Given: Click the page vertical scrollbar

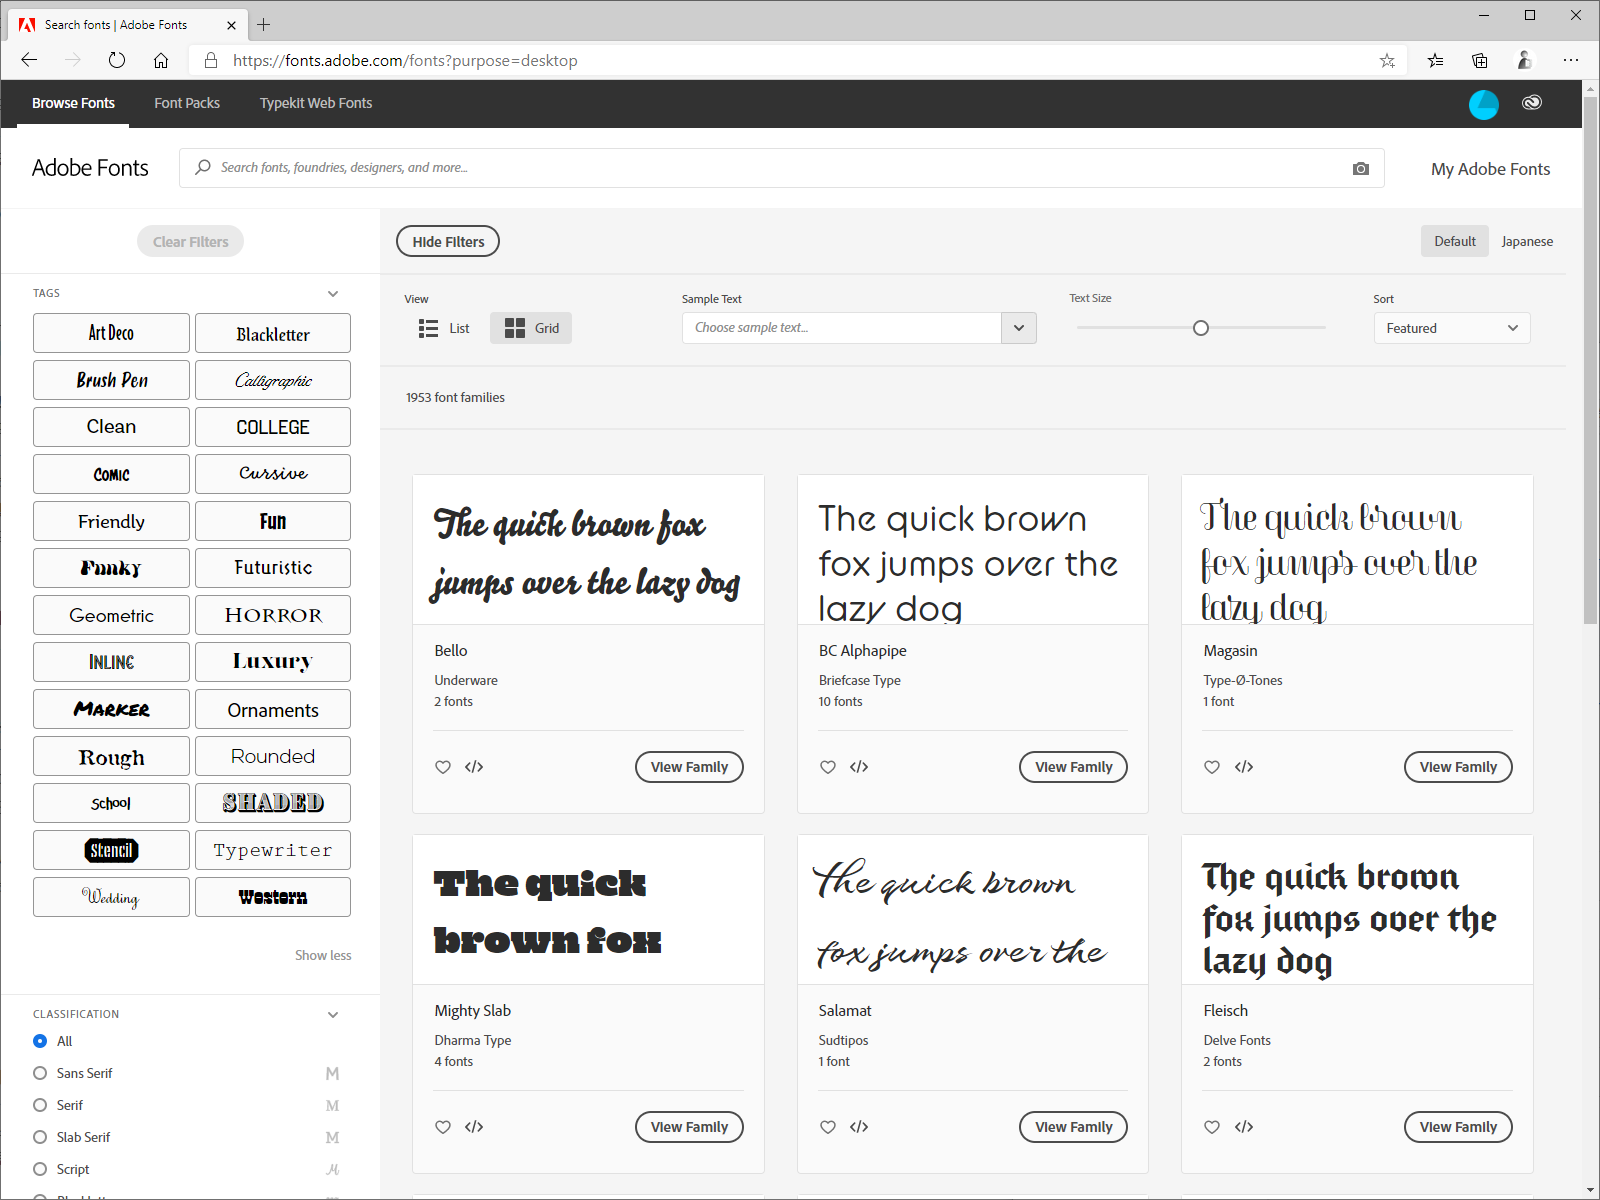Looking at the screenshot, I should click(x=1591, y=360).
